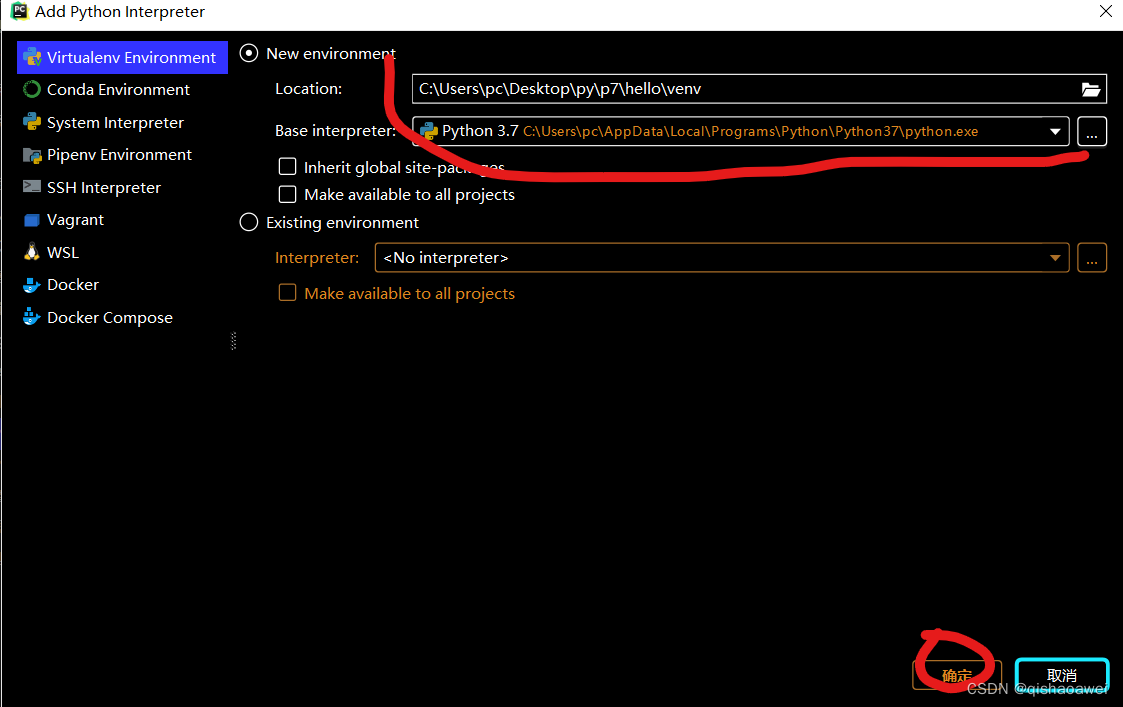This screenshot has width=1123, height=707.
Task: Check Make available to all projects under Existing environment
Action: coord(287,293)
